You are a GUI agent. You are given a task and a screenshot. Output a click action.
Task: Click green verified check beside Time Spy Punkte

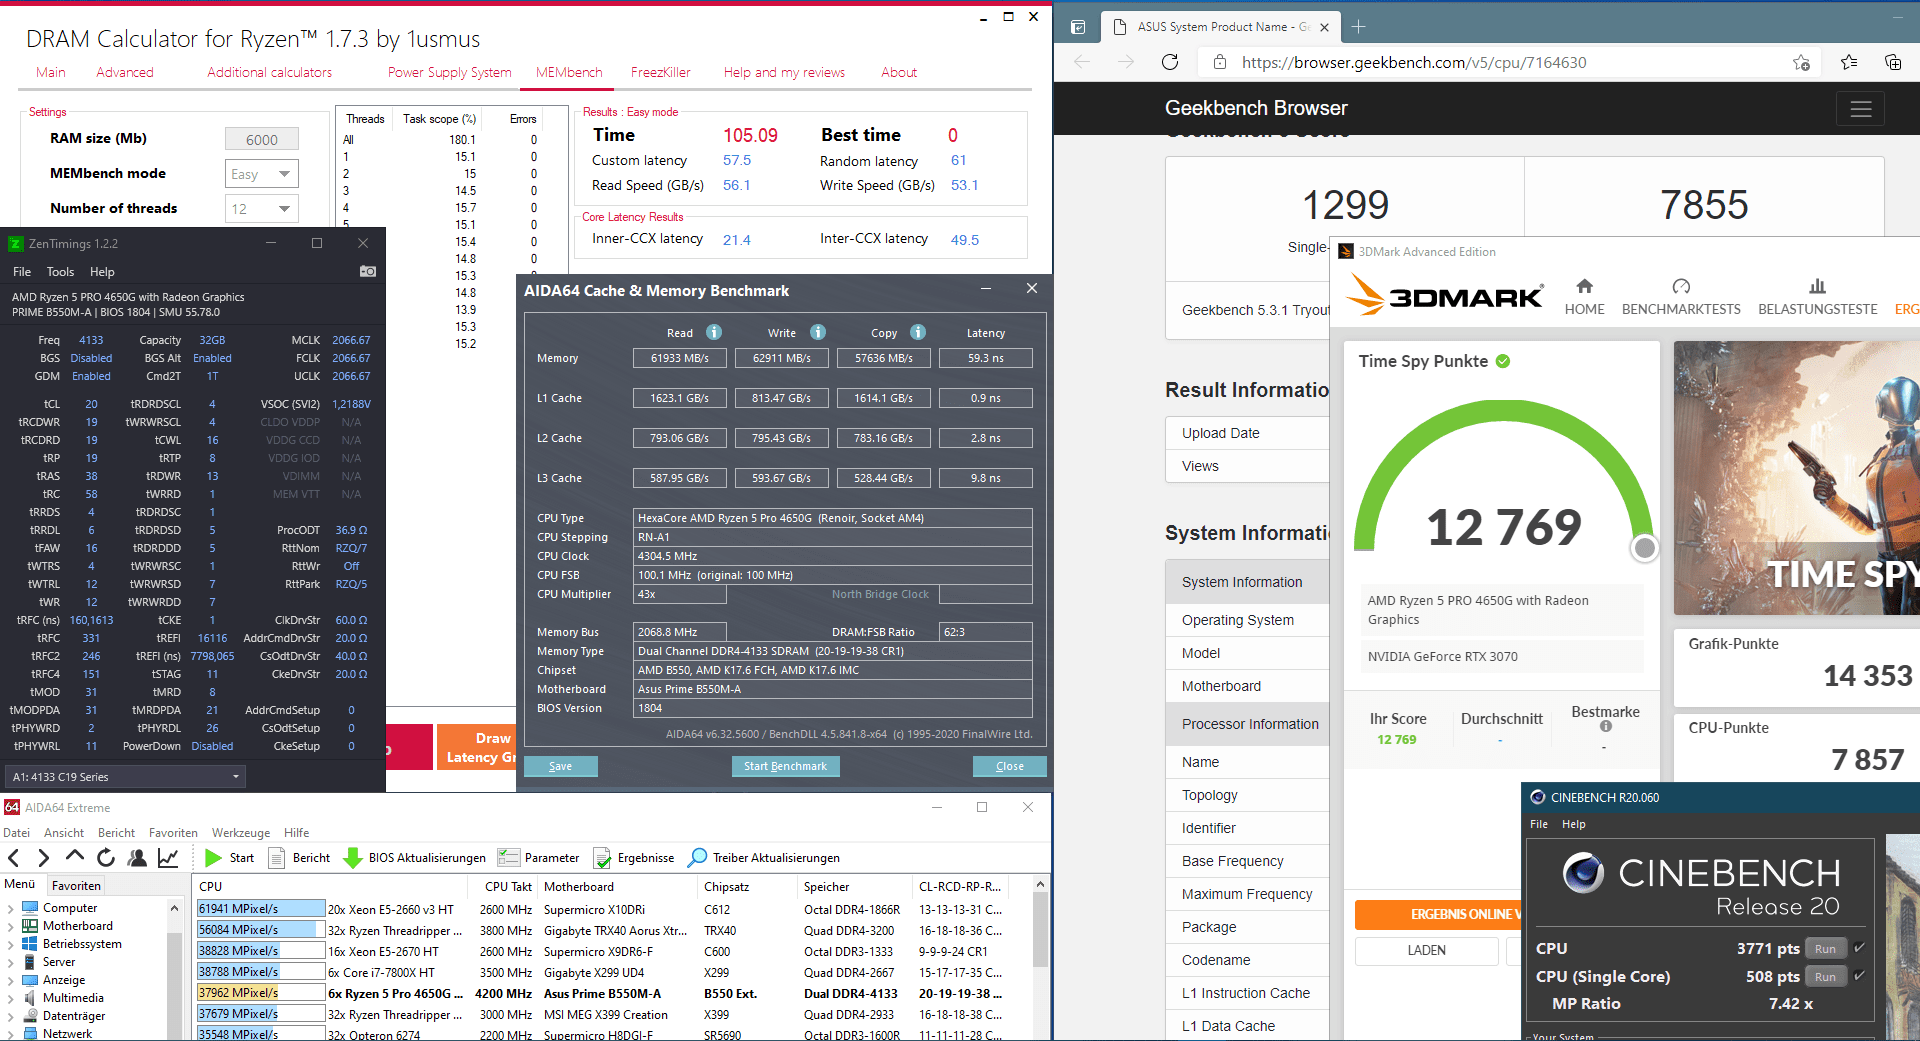(1503, 361)
